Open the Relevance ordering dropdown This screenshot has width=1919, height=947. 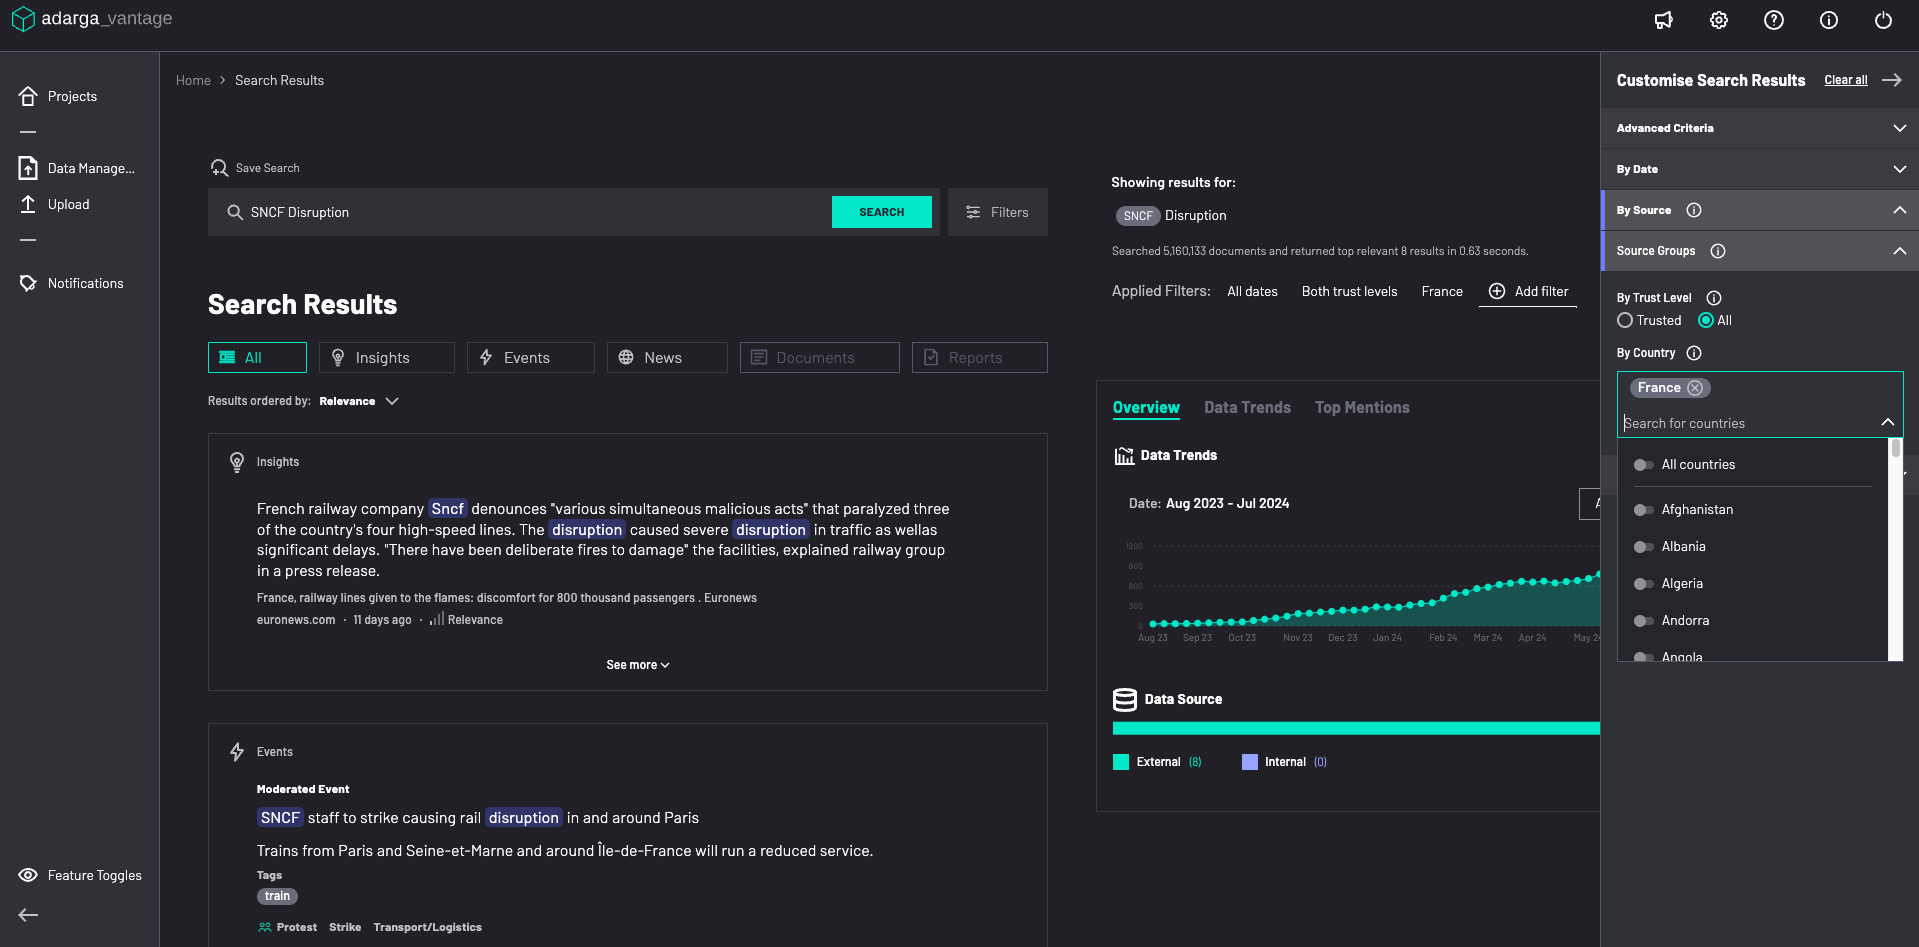(359, 401)
